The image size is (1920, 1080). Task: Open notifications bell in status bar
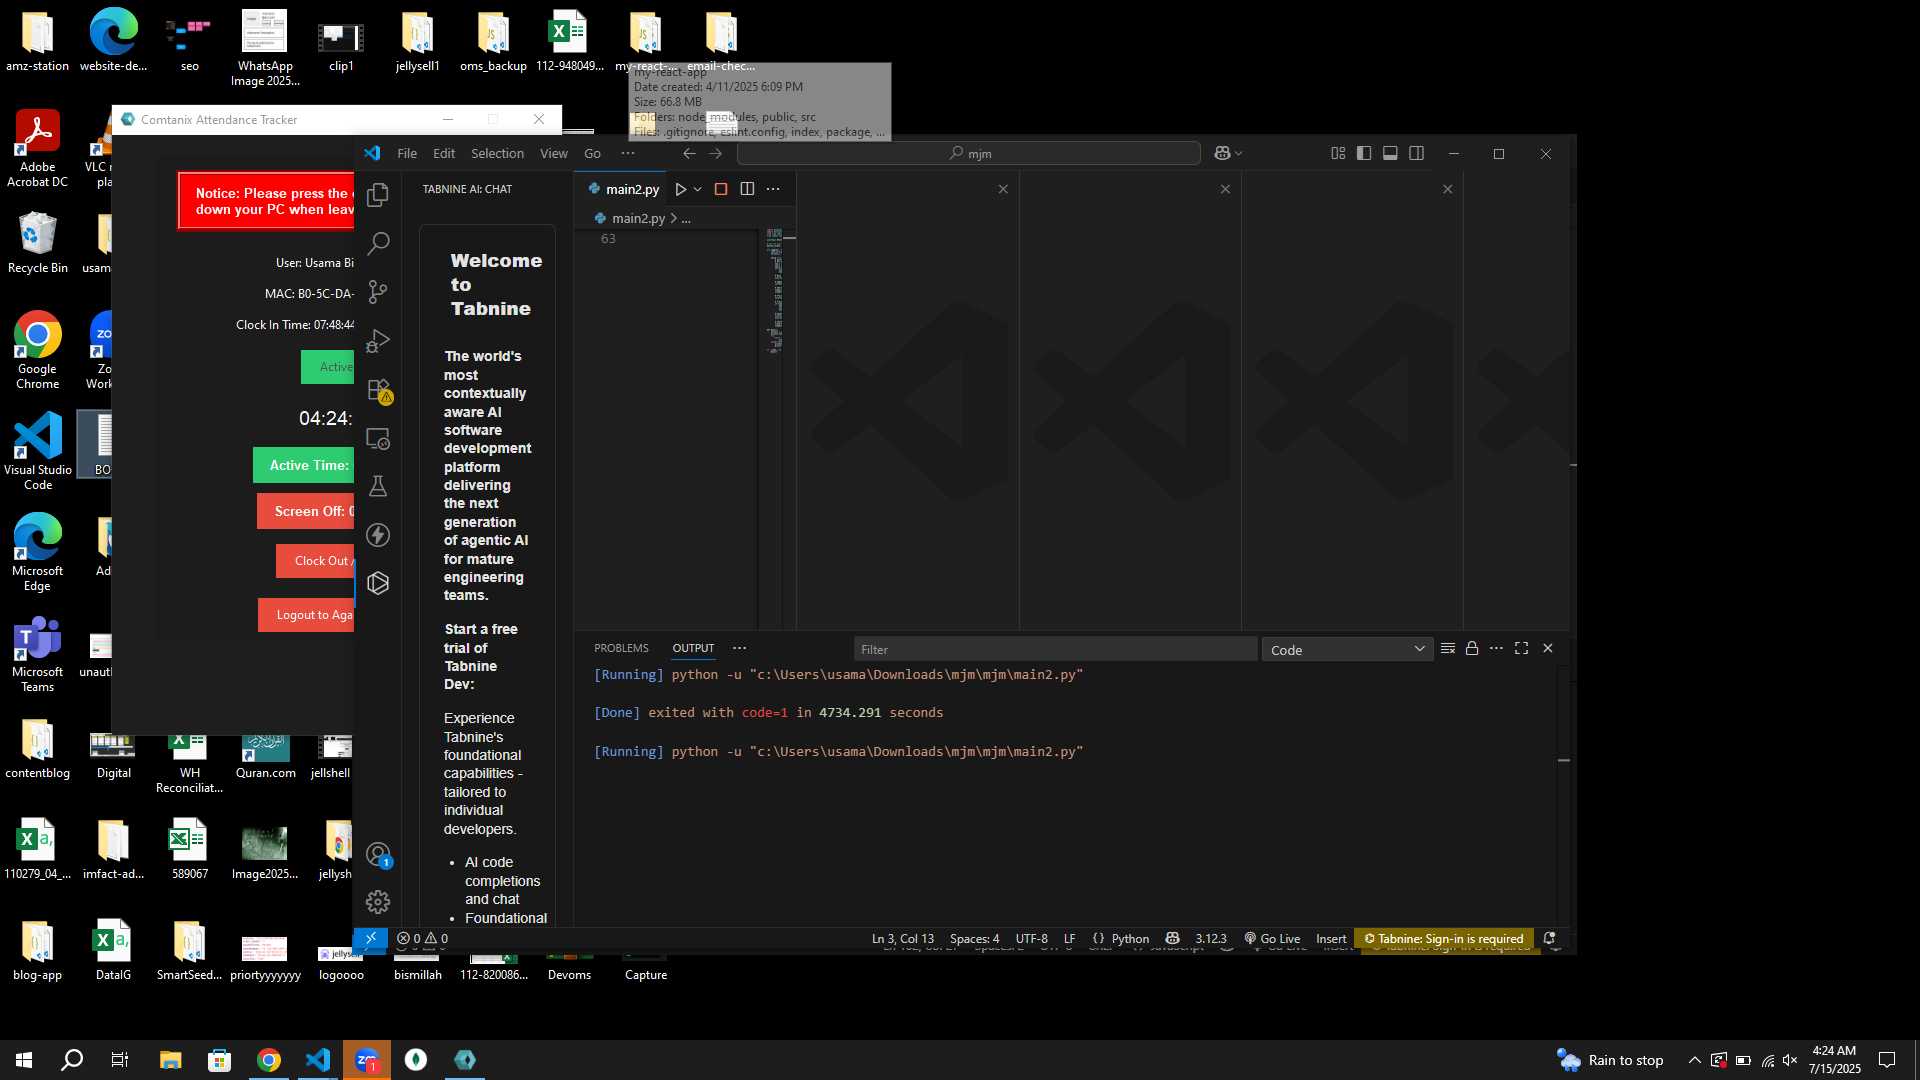point(1549,938)
